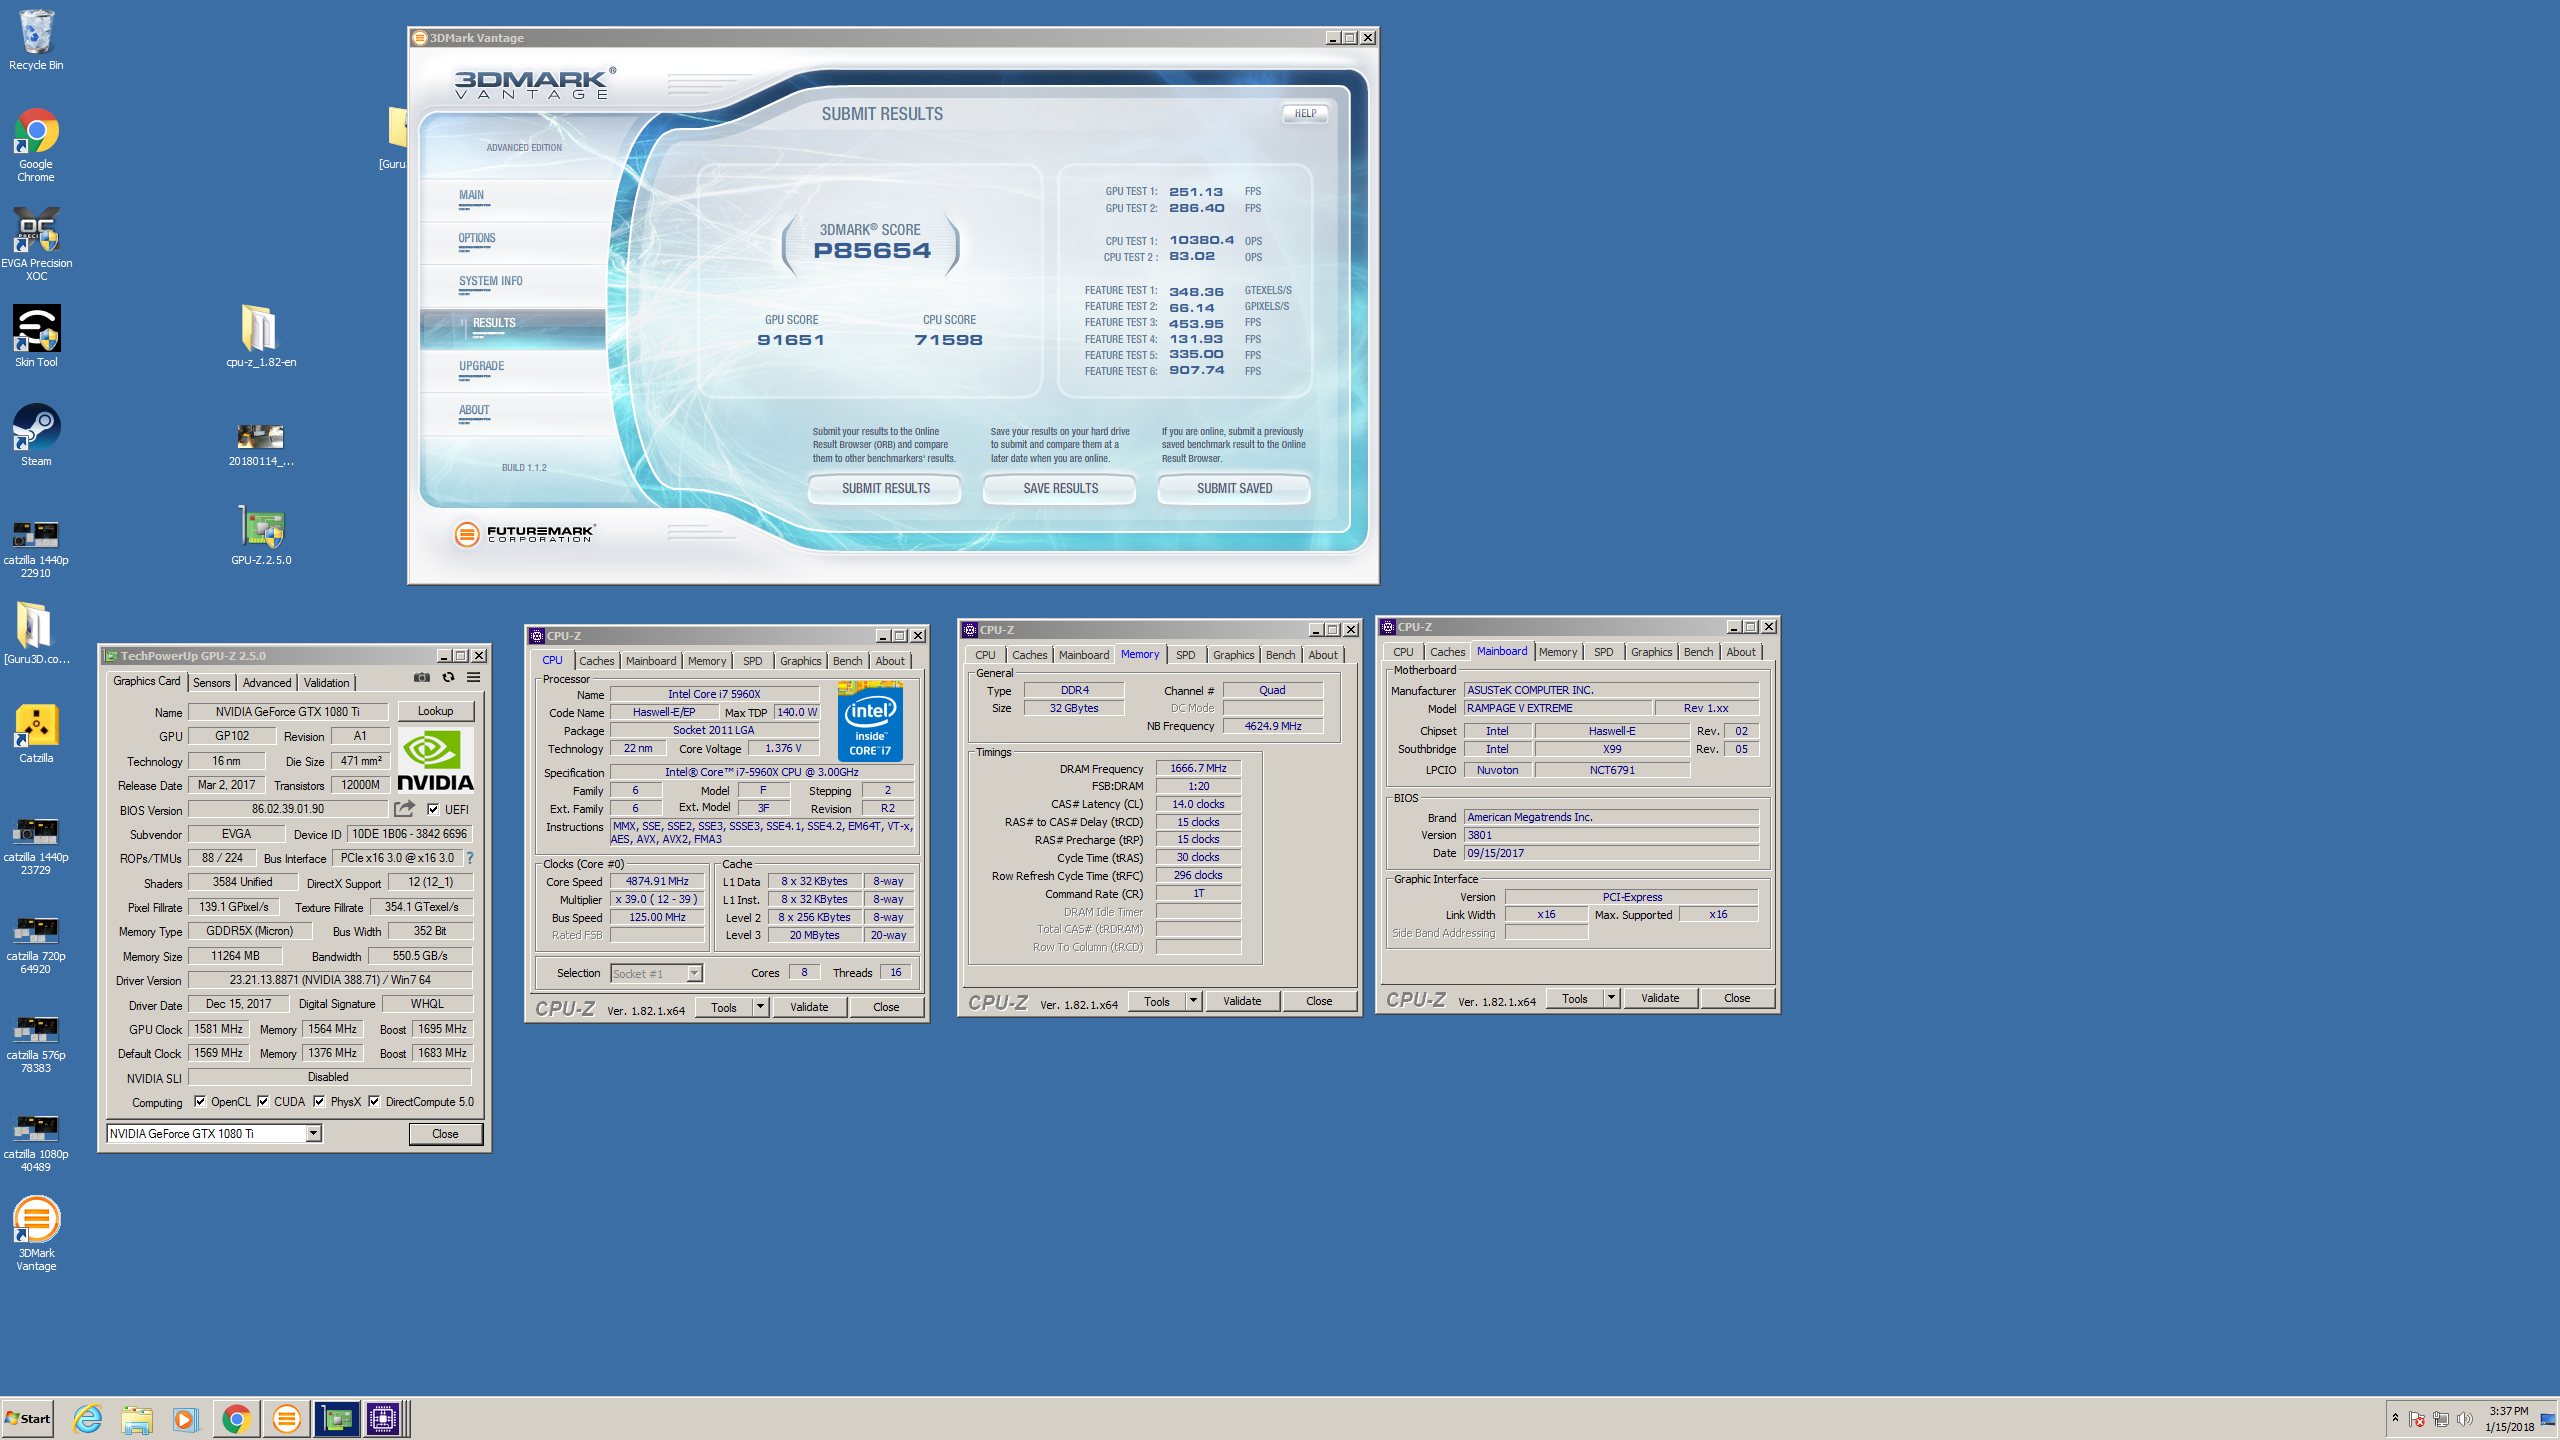Image resolution: width=2560 pixels, height=1440 pixels.
Task: Open File Explorer from taskbar
Action: click(x=137, y=1418)
